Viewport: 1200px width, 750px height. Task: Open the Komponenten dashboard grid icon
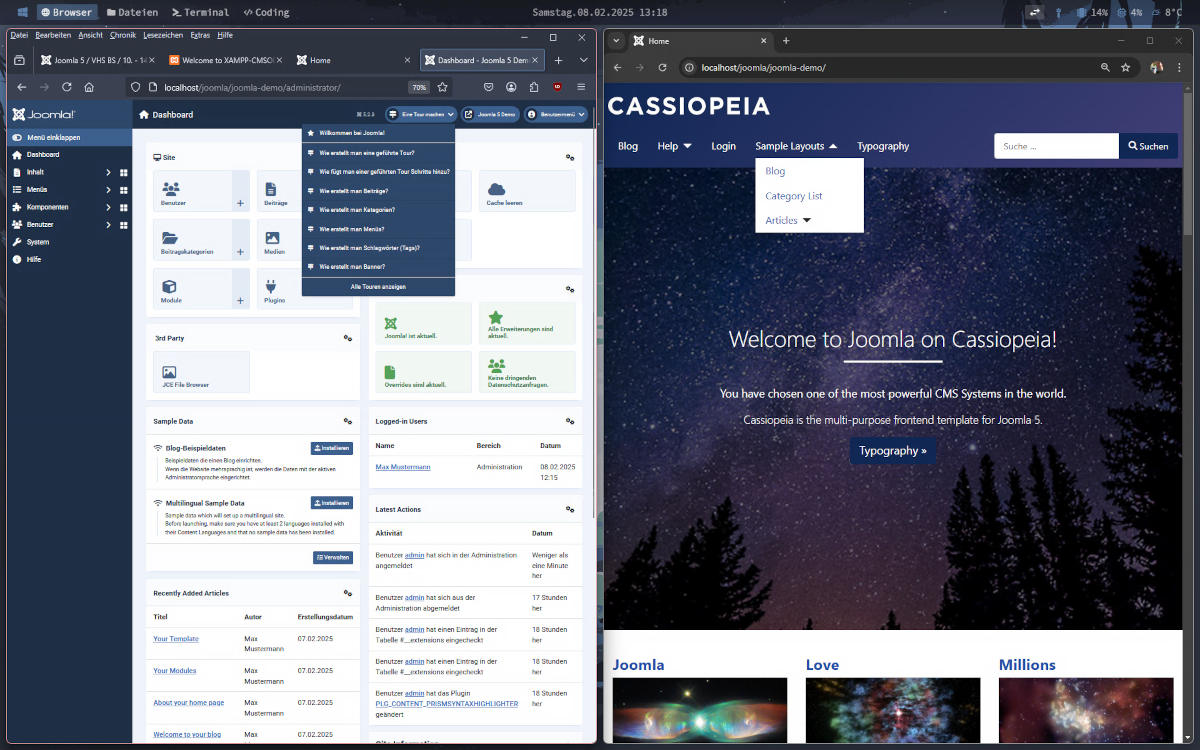coord(124,207)
